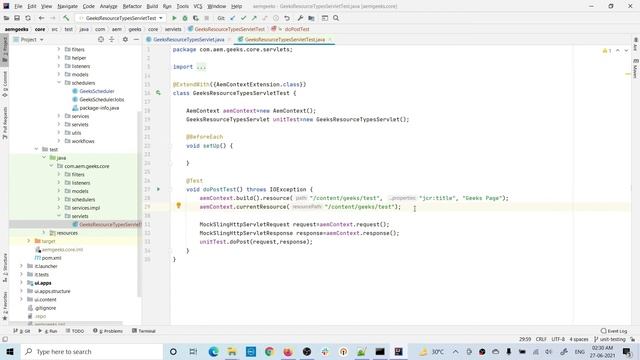Viewport: 640px width, 360px height.
Task: Select the GeeksResourceTypesServletTest.java tab
Action: click(x=285, y=40)
